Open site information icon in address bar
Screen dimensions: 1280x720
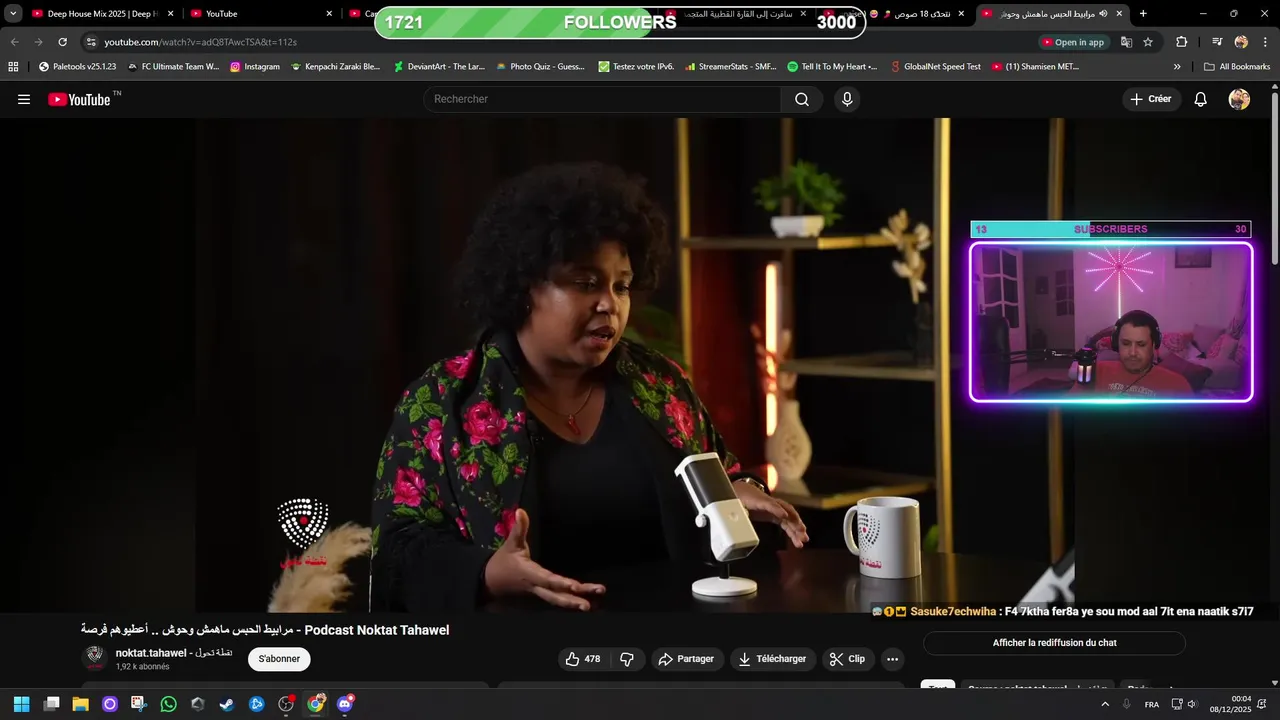coord(91,42)
